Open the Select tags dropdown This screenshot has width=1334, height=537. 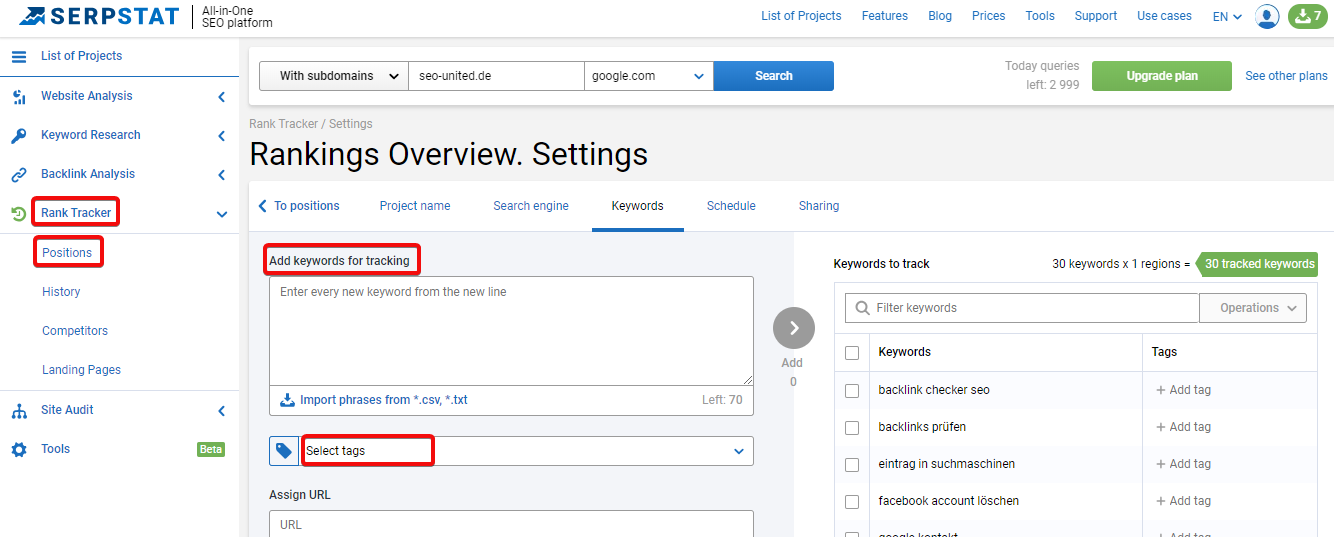pyautogui.click(x=526, y=451)
